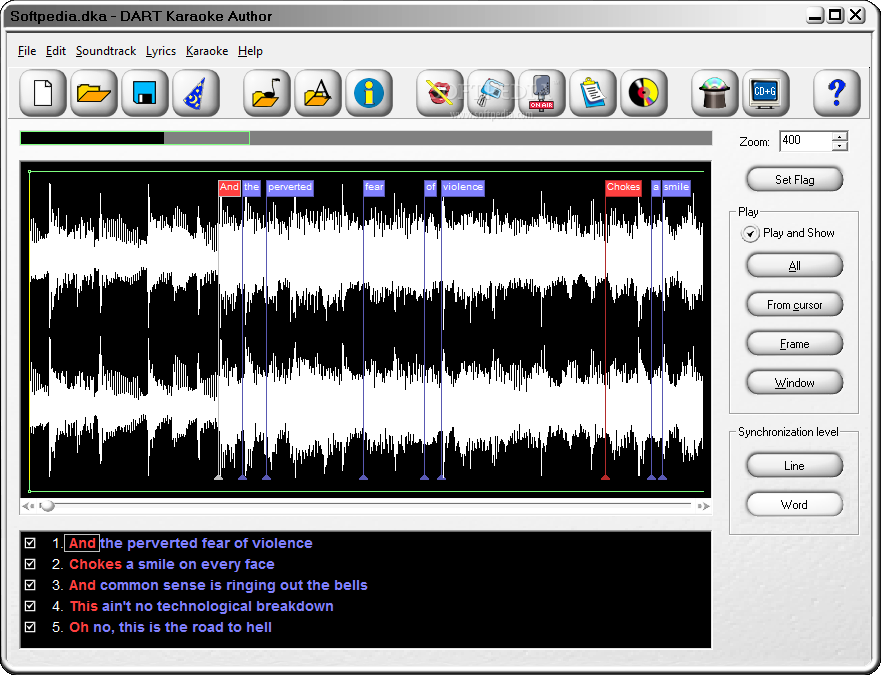Open the wizard hat icon
The height and width of the screenshot is (675, 881).
196,94
